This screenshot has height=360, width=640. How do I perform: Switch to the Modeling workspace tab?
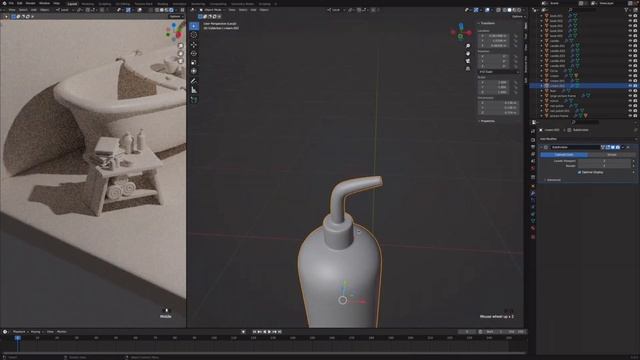click(x=87, y=4)
